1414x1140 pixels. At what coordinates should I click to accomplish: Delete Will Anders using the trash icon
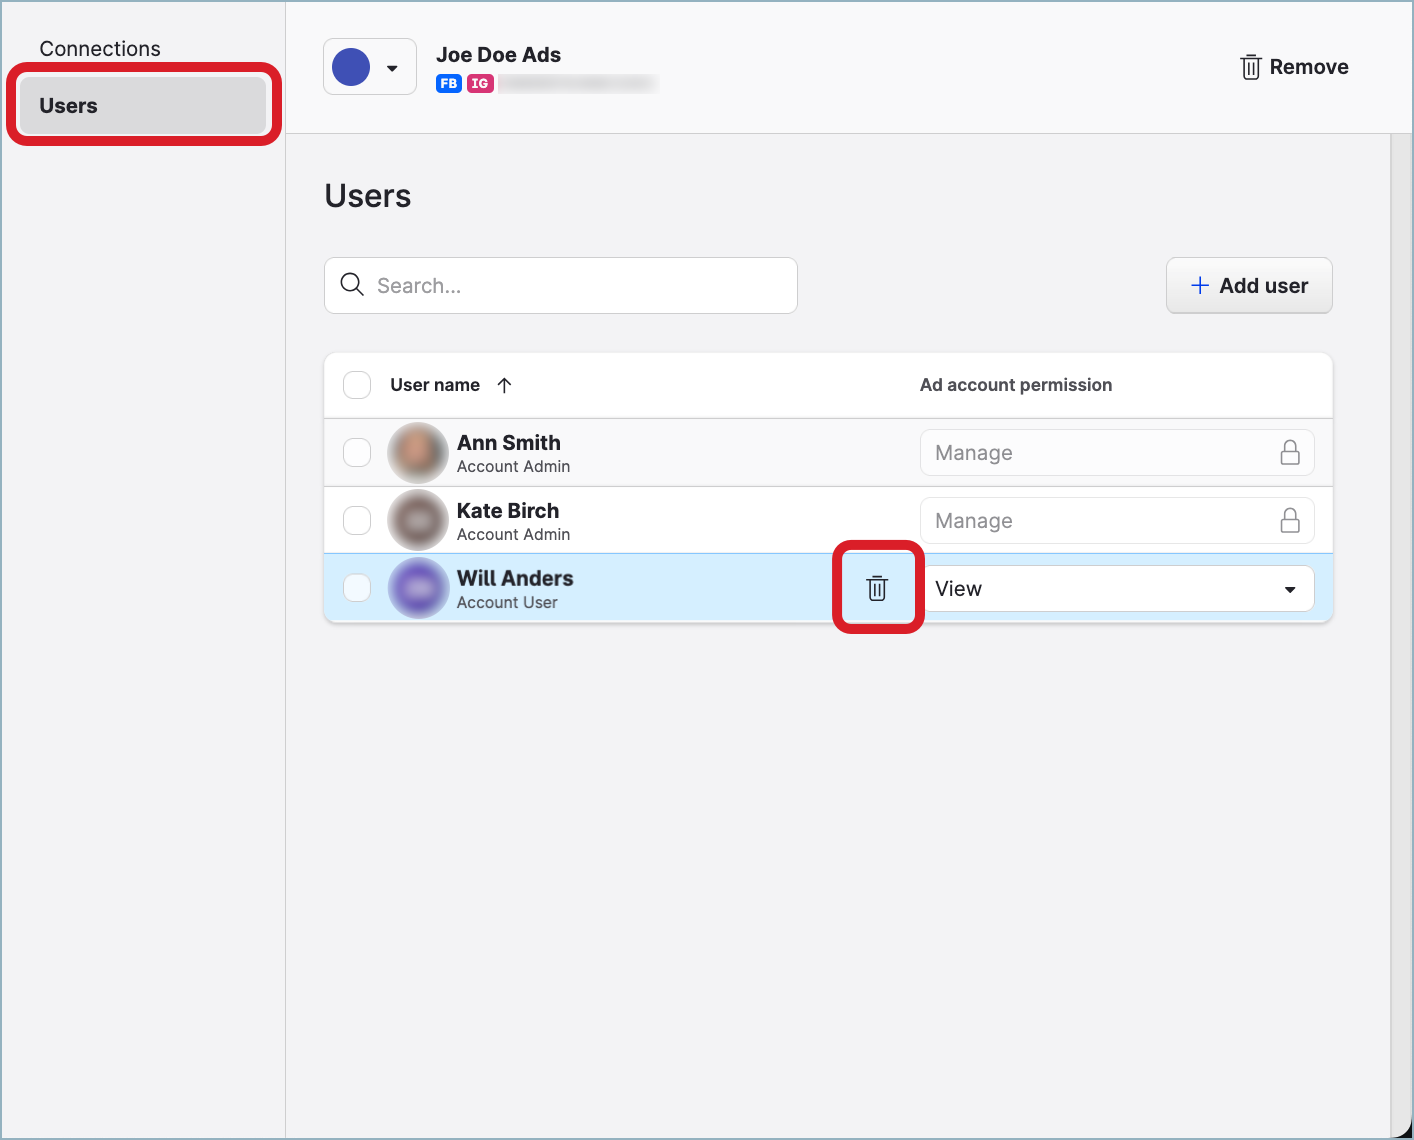877,588
